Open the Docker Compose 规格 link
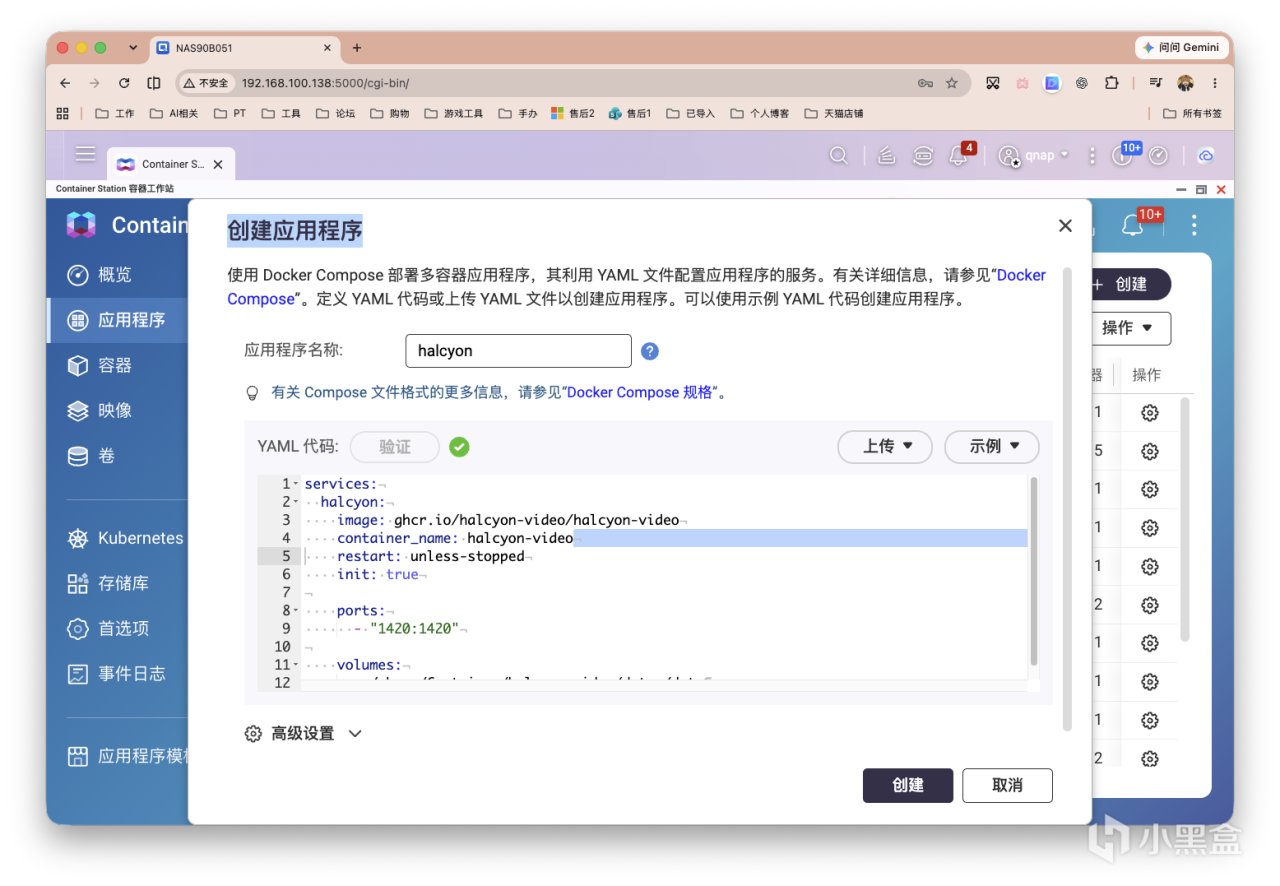The height and width of the screenshot is (886, 1280). [x=640, y=393]
